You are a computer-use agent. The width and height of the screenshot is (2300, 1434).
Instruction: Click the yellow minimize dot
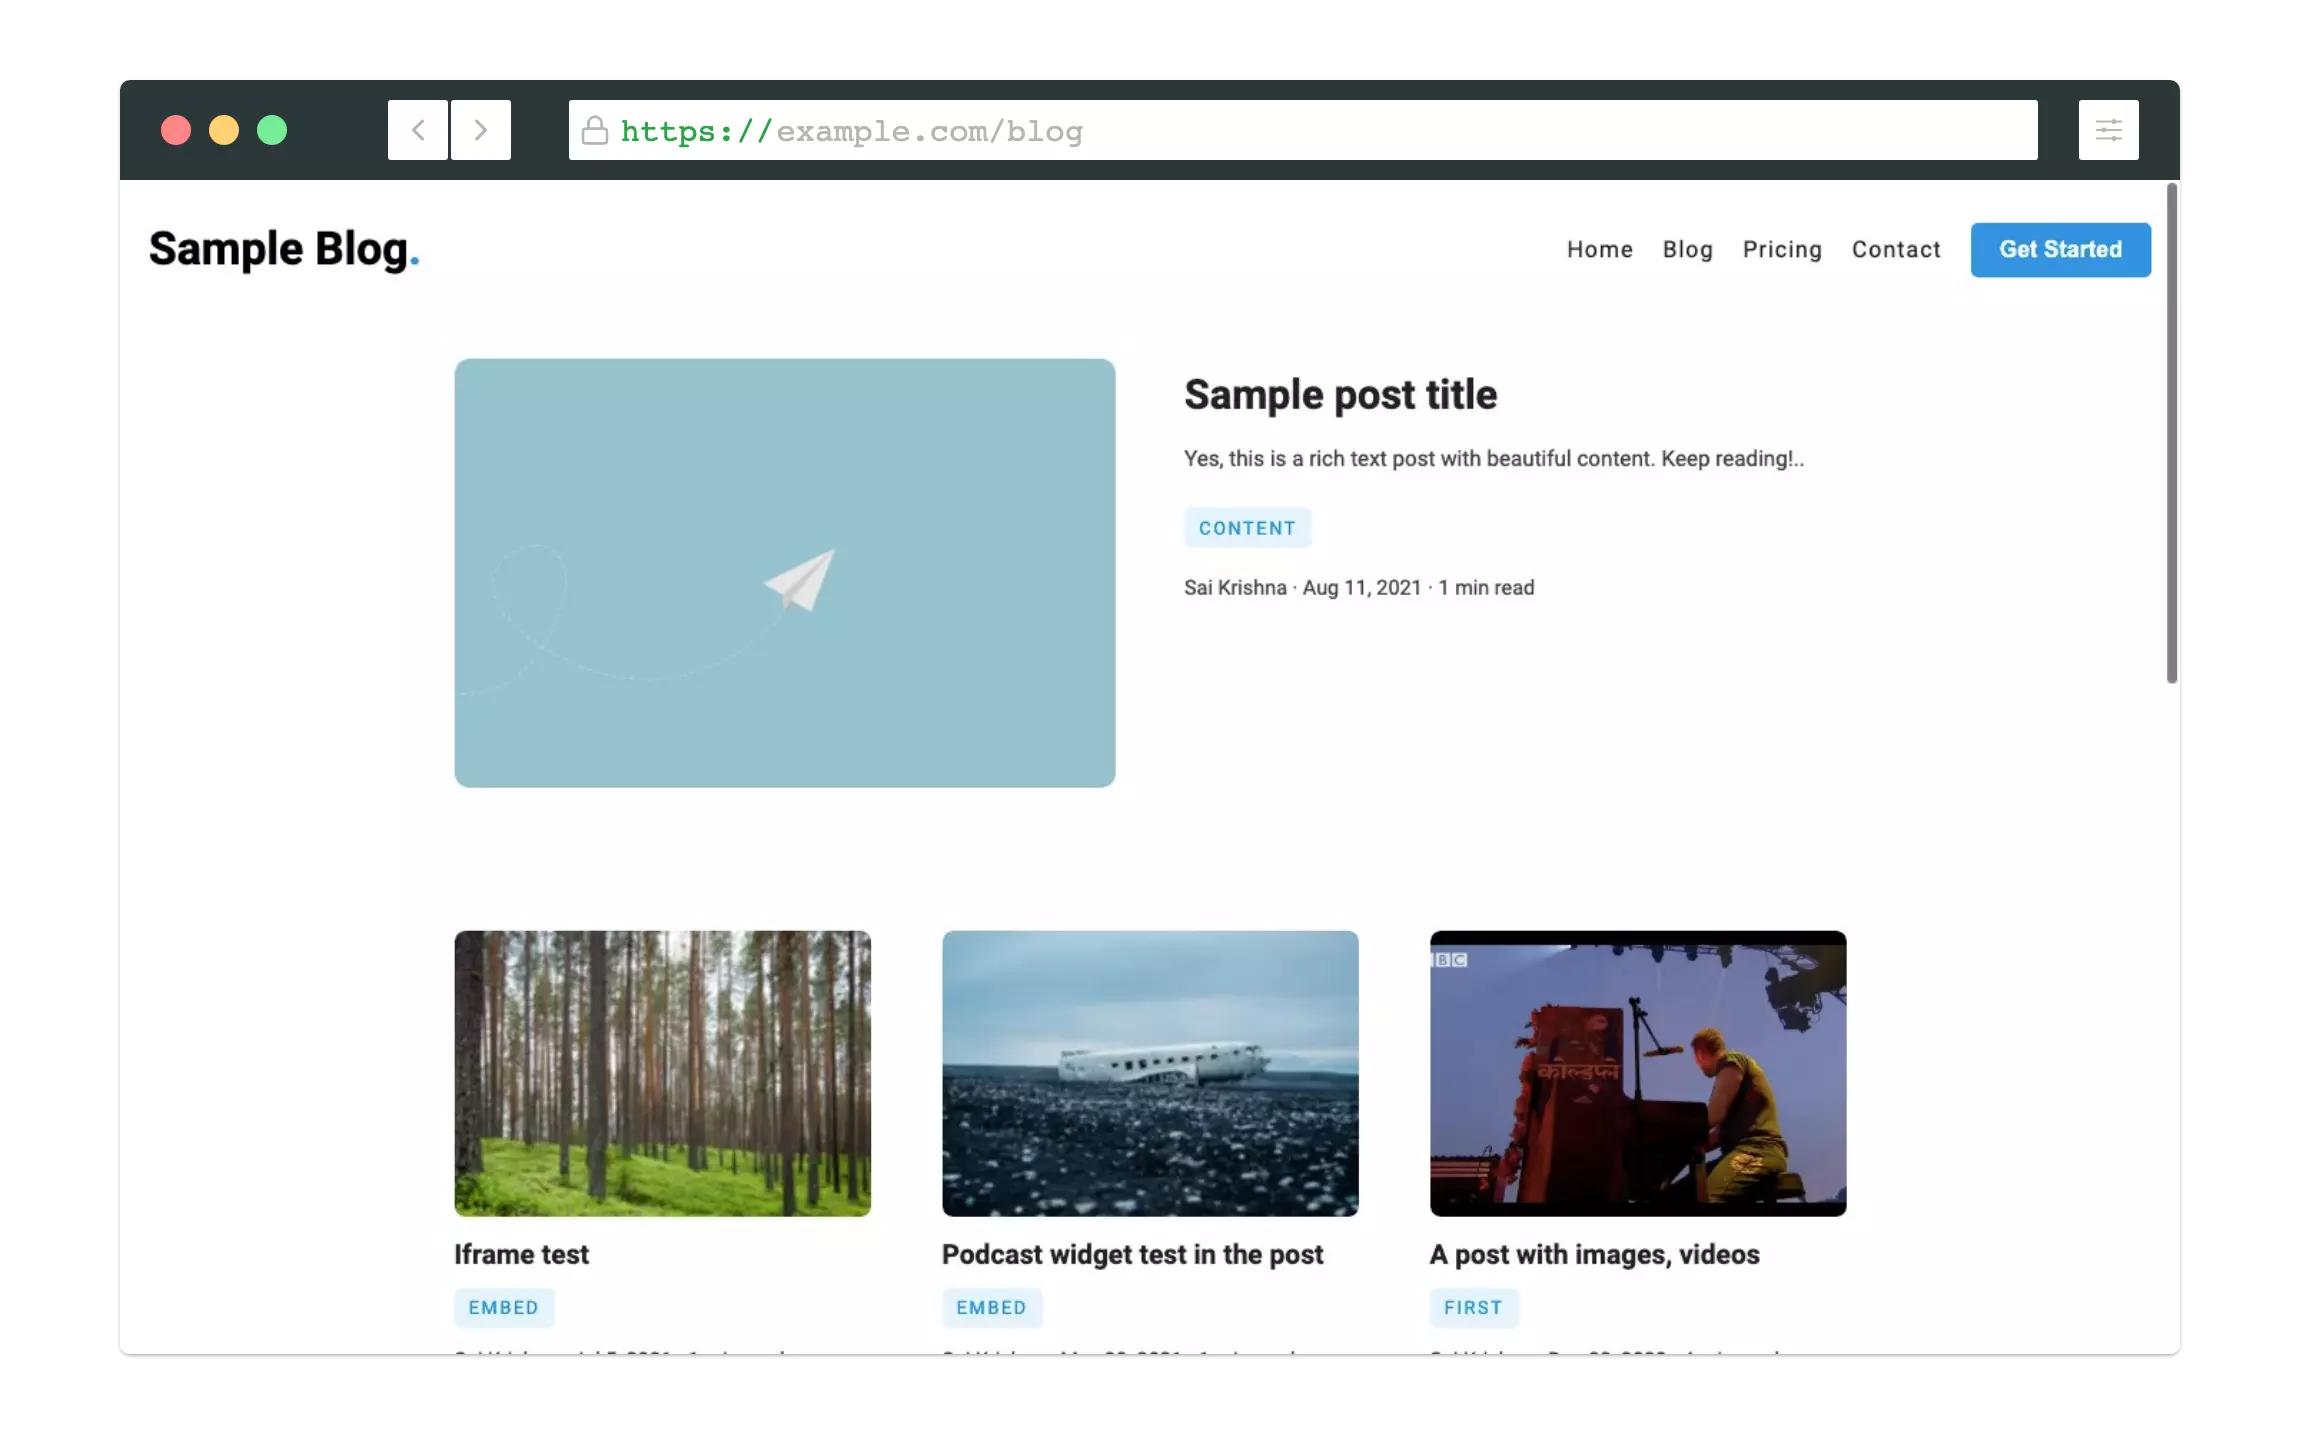click(x=224, y=130)
